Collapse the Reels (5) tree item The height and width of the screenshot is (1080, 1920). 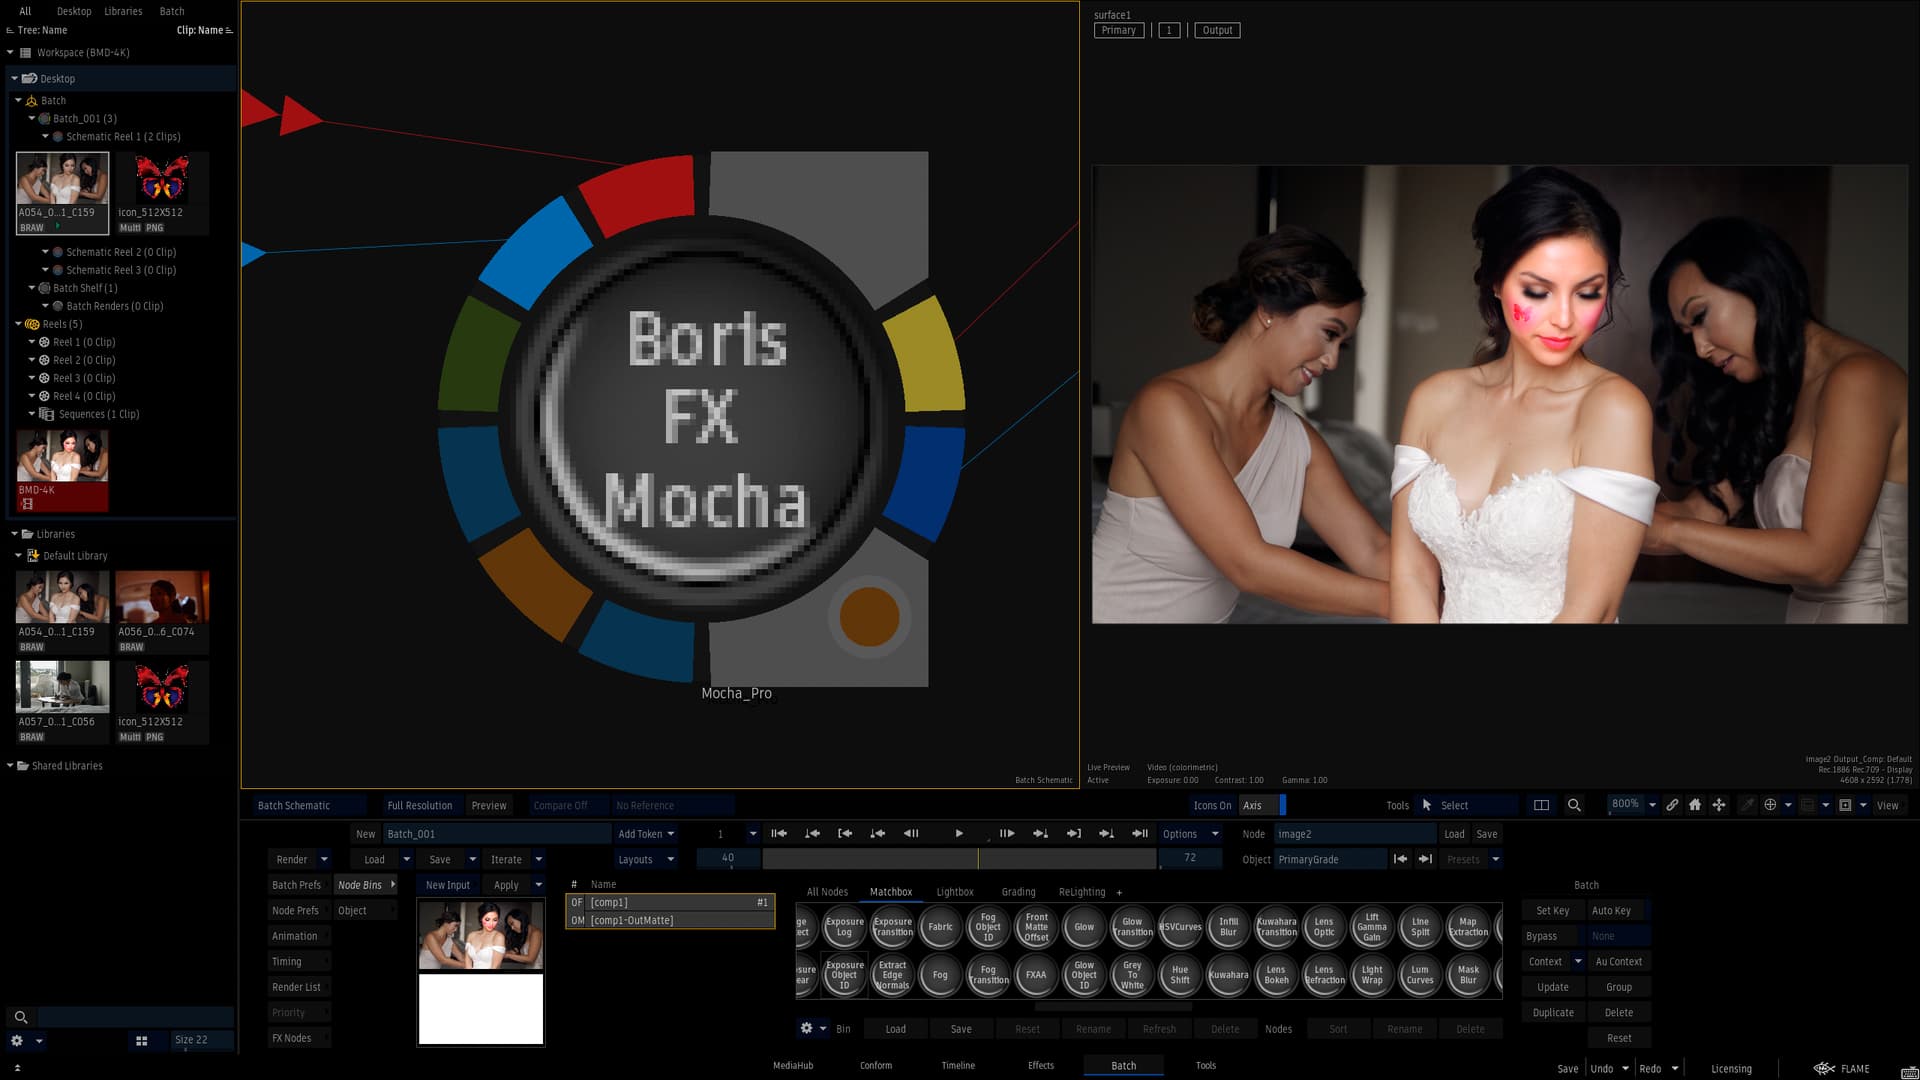click(x=18, y=324)
